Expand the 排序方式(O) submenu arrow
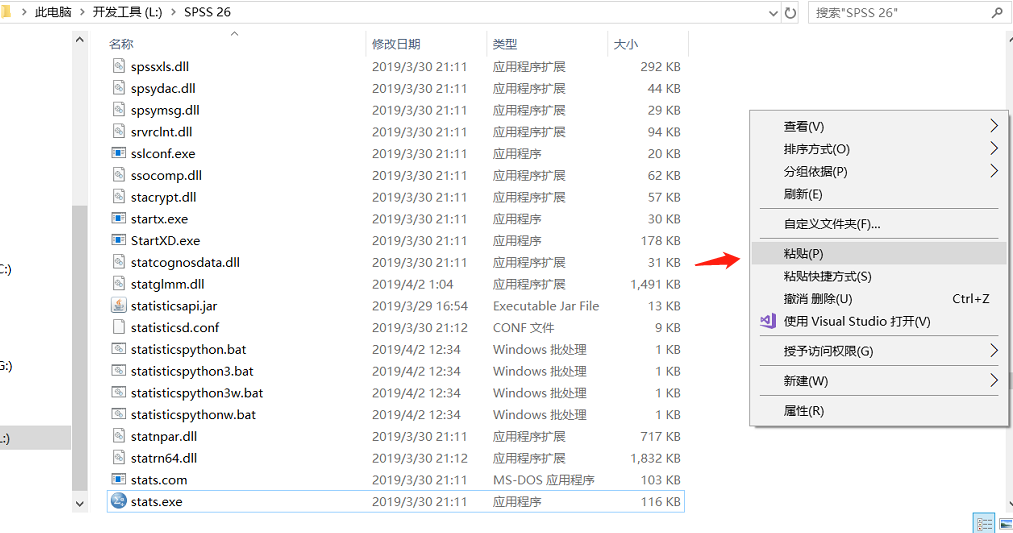 coord(994,149)
